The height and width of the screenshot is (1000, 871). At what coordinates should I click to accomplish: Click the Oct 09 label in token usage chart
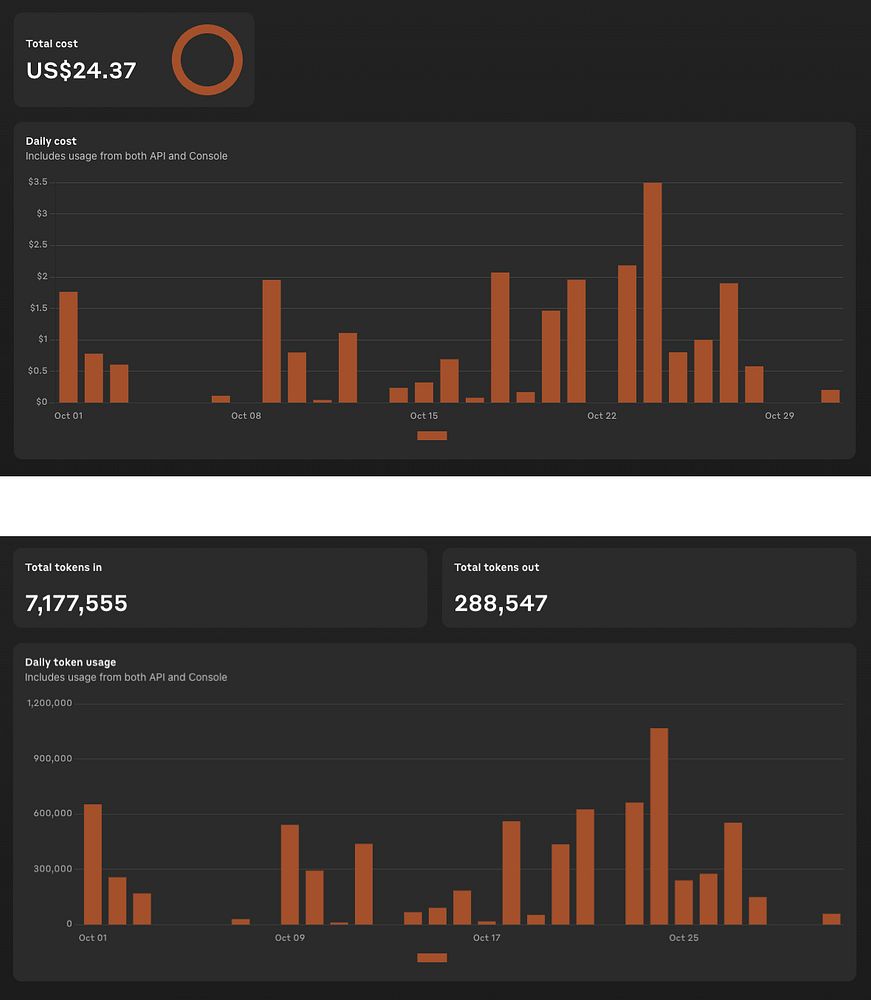[289, 938]
